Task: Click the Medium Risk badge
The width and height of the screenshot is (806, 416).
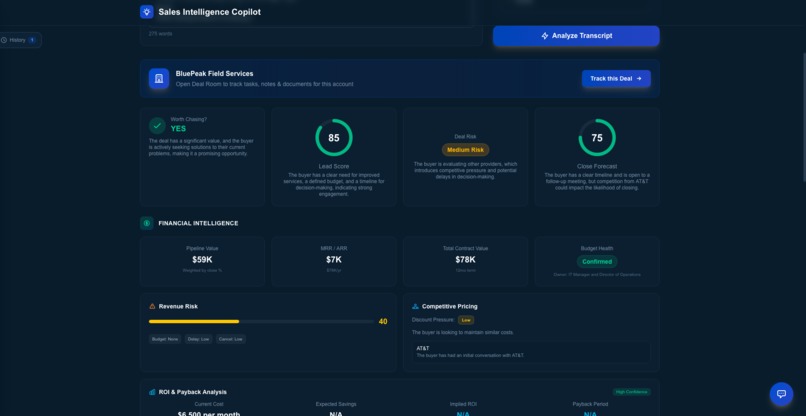Action: point(465,150)
